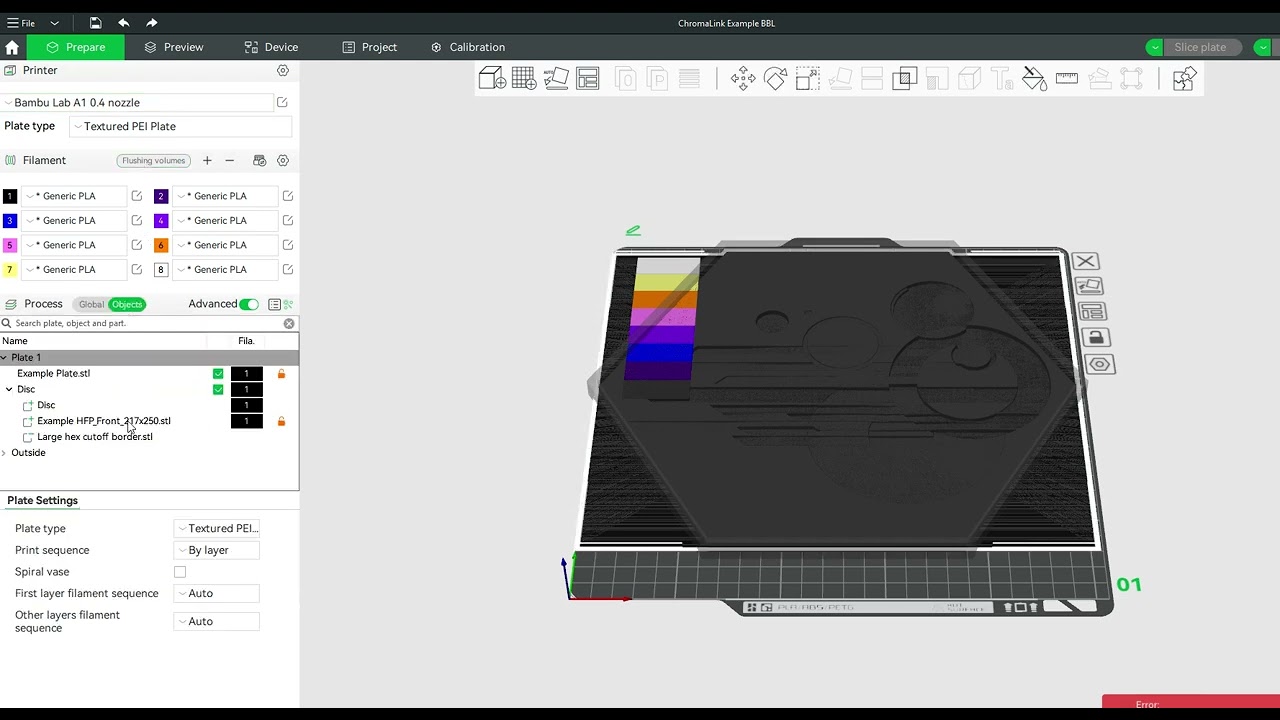
Task: Remove a filament with minus icon
Action: (230, 161)
